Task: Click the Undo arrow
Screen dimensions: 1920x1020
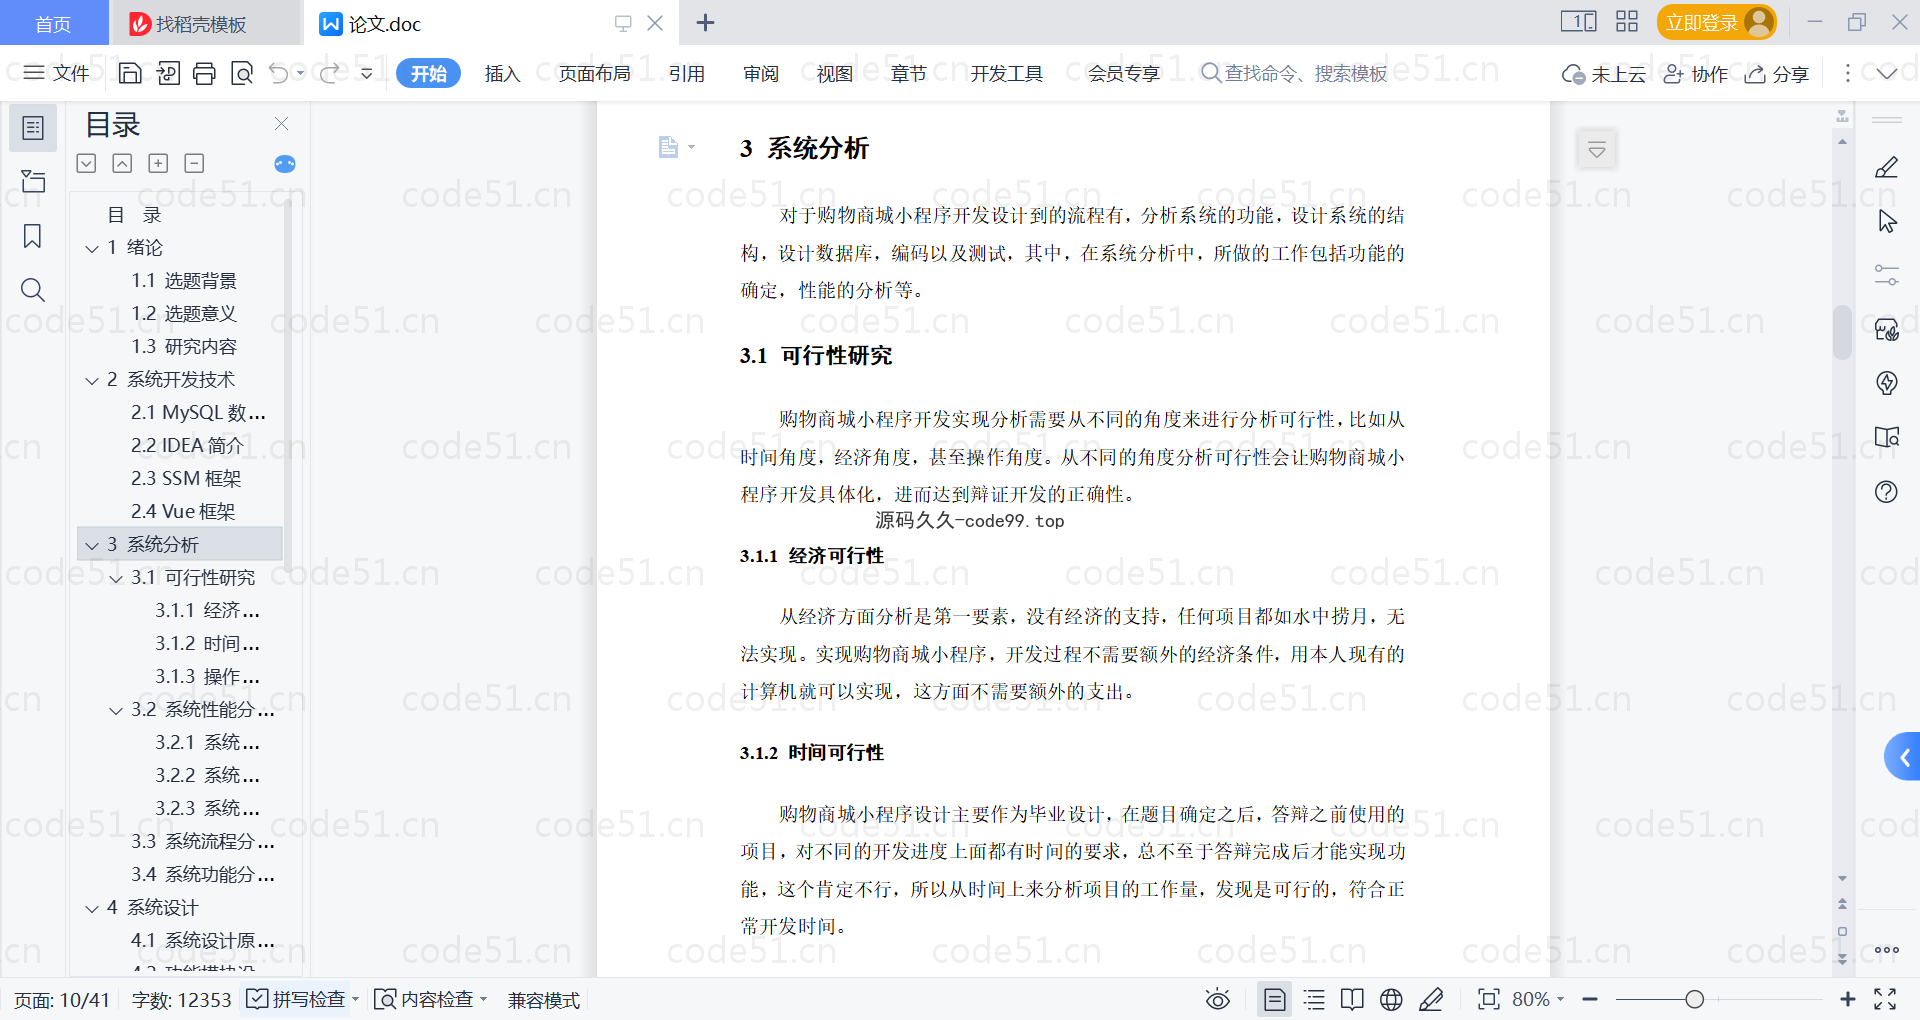Action: pos(279,73)
